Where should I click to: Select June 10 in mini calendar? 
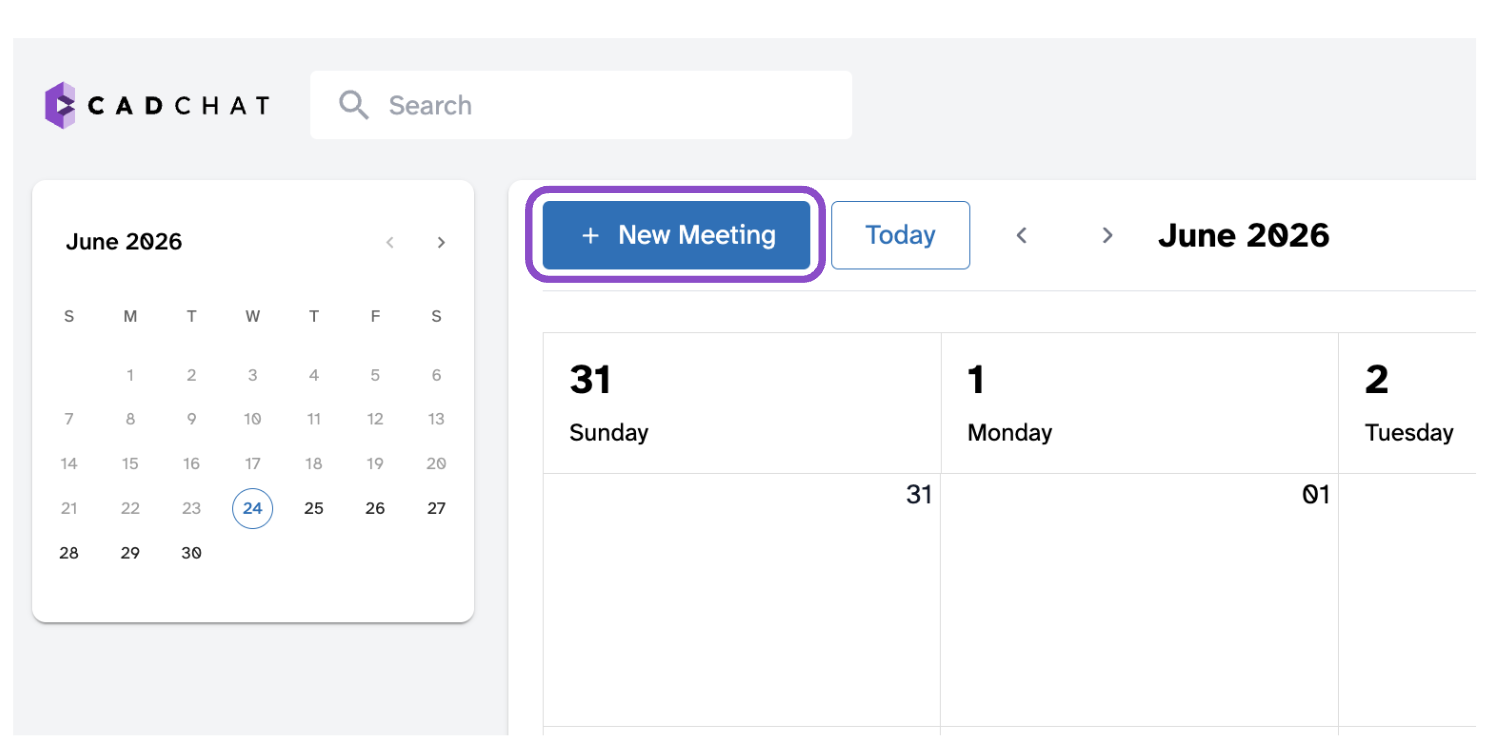[x=252, y=419]
